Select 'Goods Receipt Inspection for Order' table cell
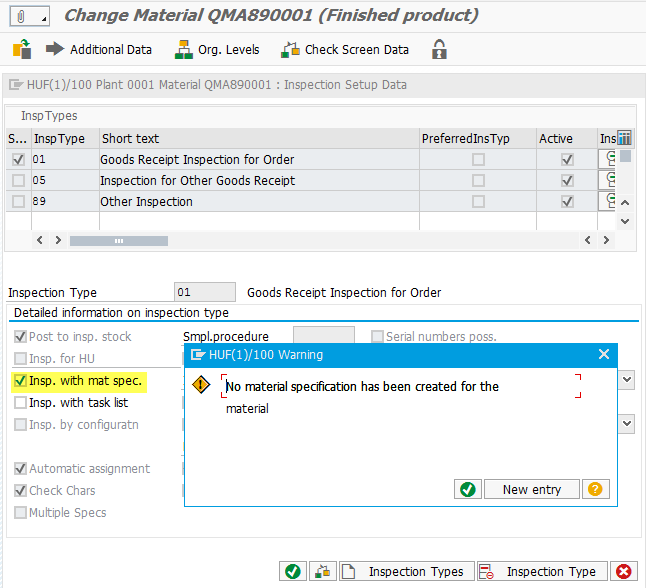The width and height of the screenshot is (646, 588). click(259, 159)
